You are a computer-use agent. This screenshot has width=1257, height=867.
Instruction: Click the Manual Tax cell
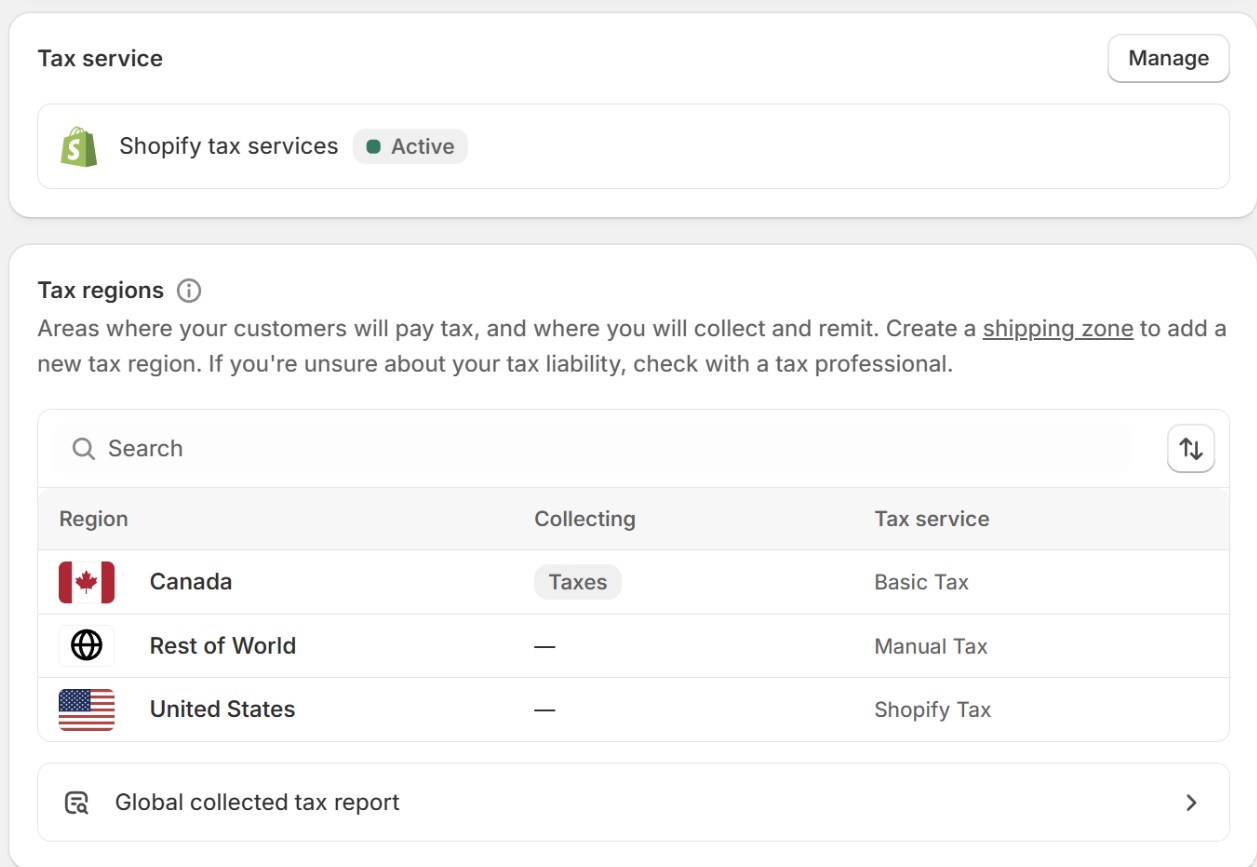tap(931, 646)
